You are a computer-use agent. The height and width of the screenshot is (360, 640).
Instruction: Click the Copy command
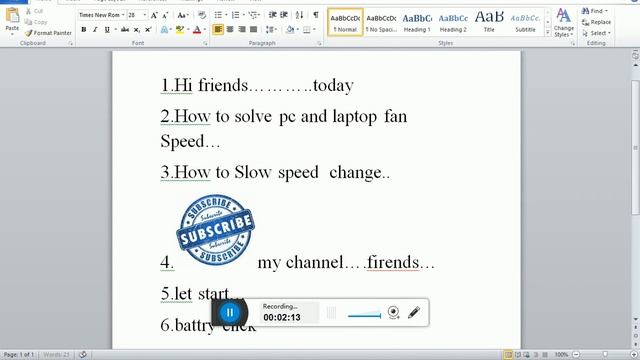(x=36, y=22)
